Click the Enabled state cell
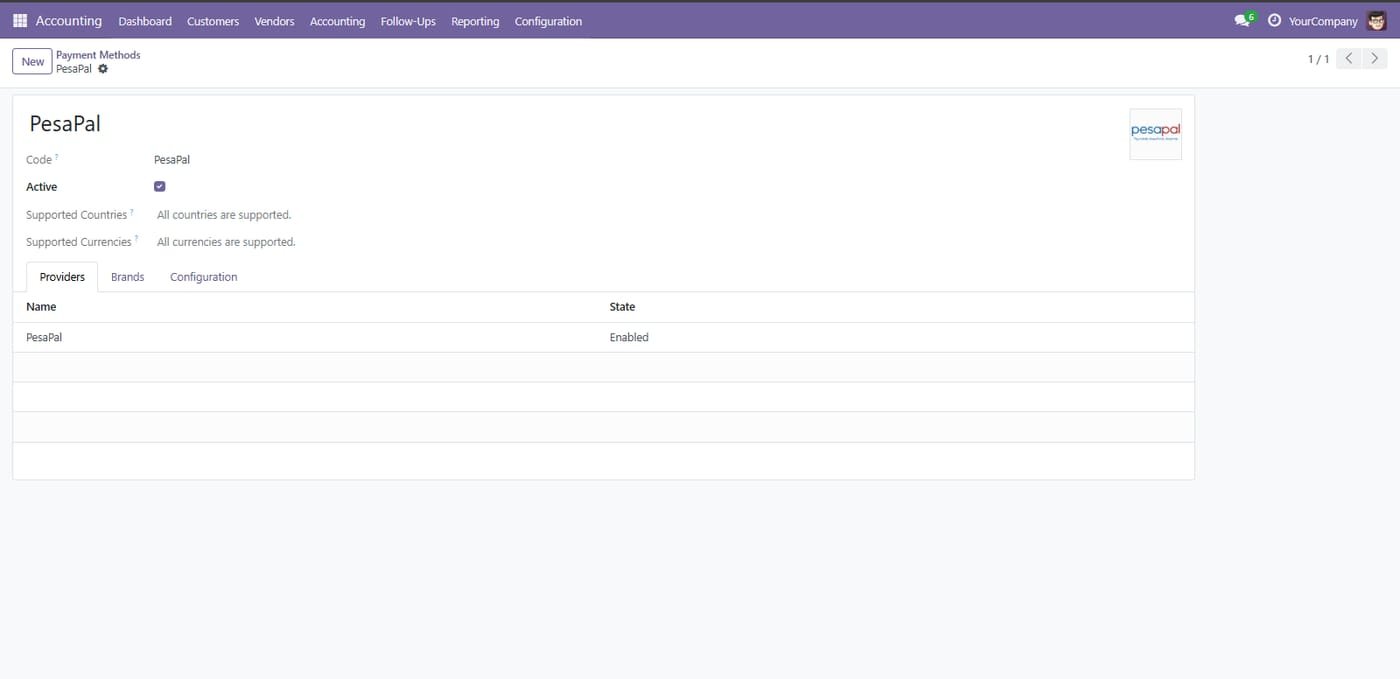The width and height of the screenshot is (1400, 679). tap(629, 337)
